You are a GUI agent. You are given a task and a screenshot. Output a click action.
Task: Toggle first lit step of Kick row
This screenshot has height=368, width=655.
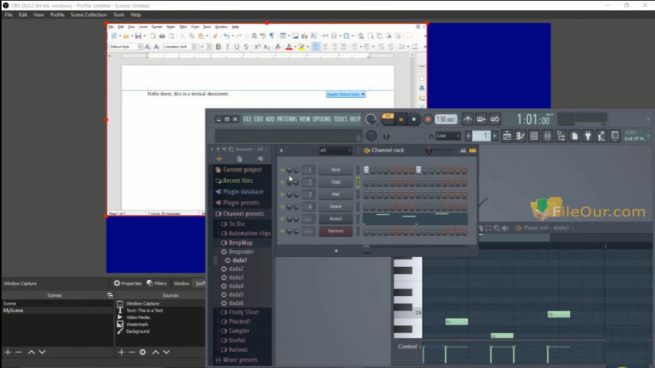point(366,170)
